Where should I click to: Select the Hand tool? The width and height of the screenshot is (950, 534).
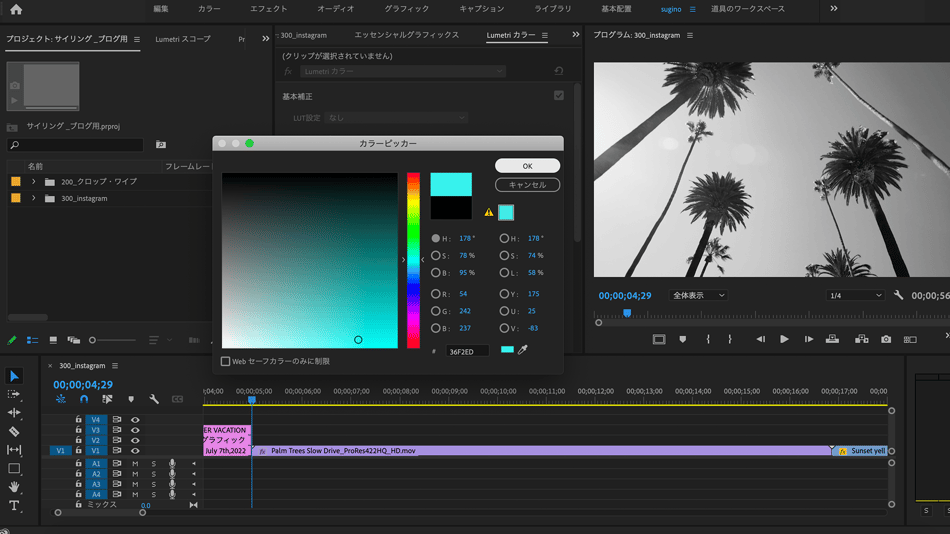(x=14, y=487)
